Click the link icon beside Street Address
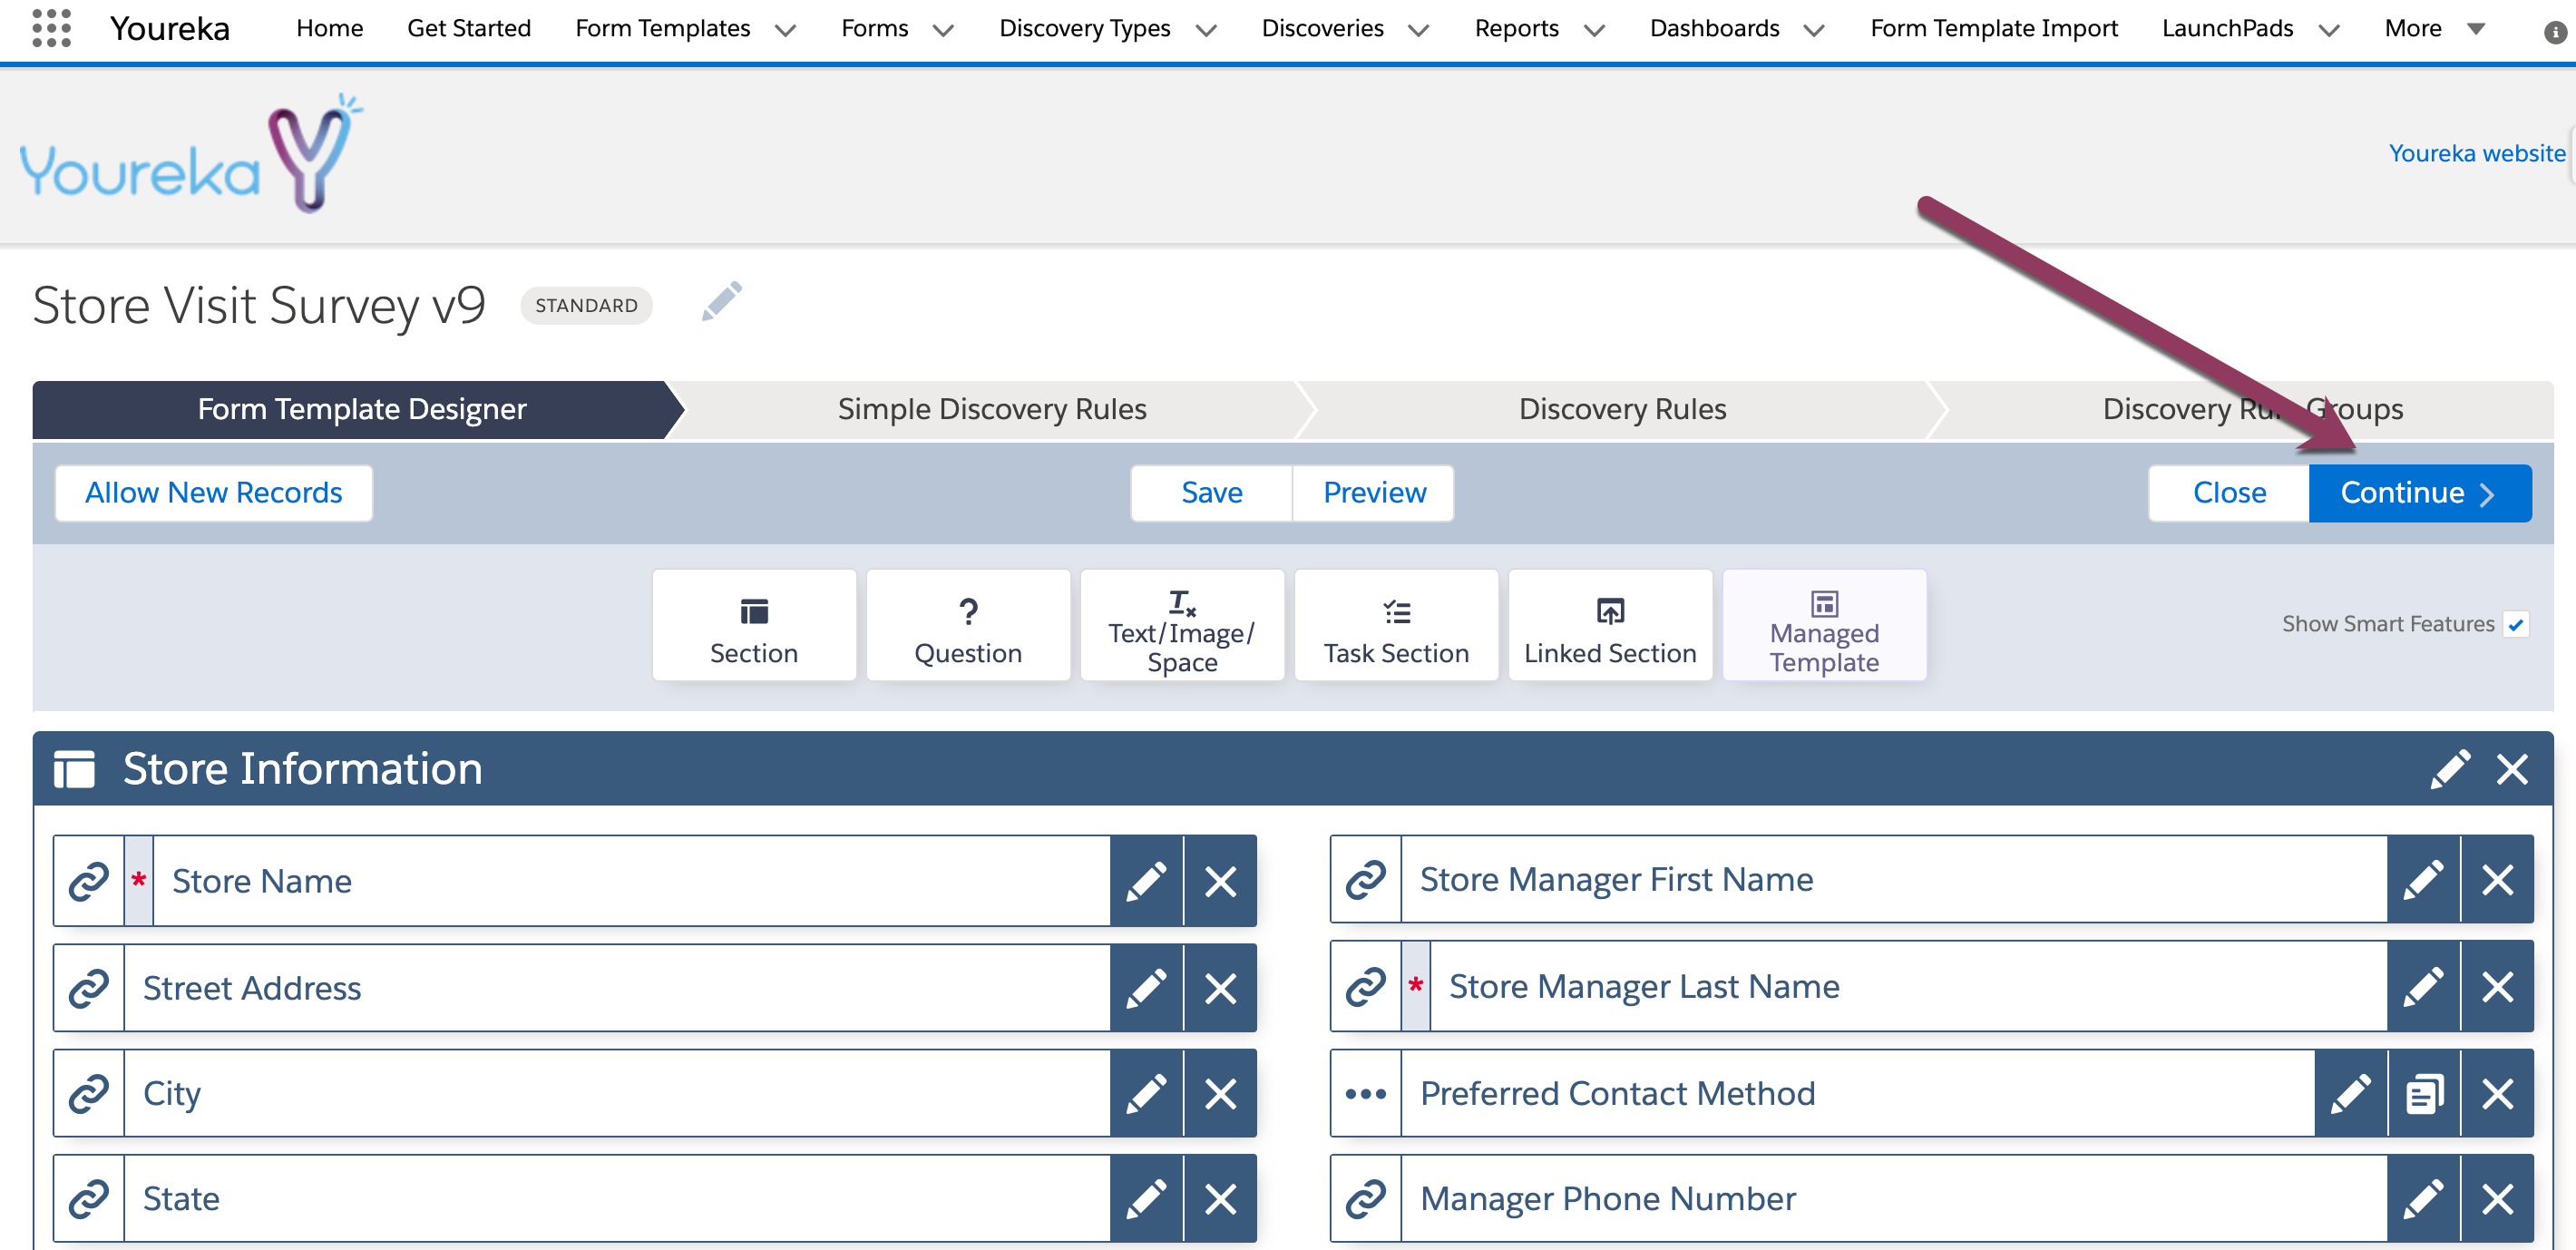This screenshot has height=1250, width=2576. 88,988
